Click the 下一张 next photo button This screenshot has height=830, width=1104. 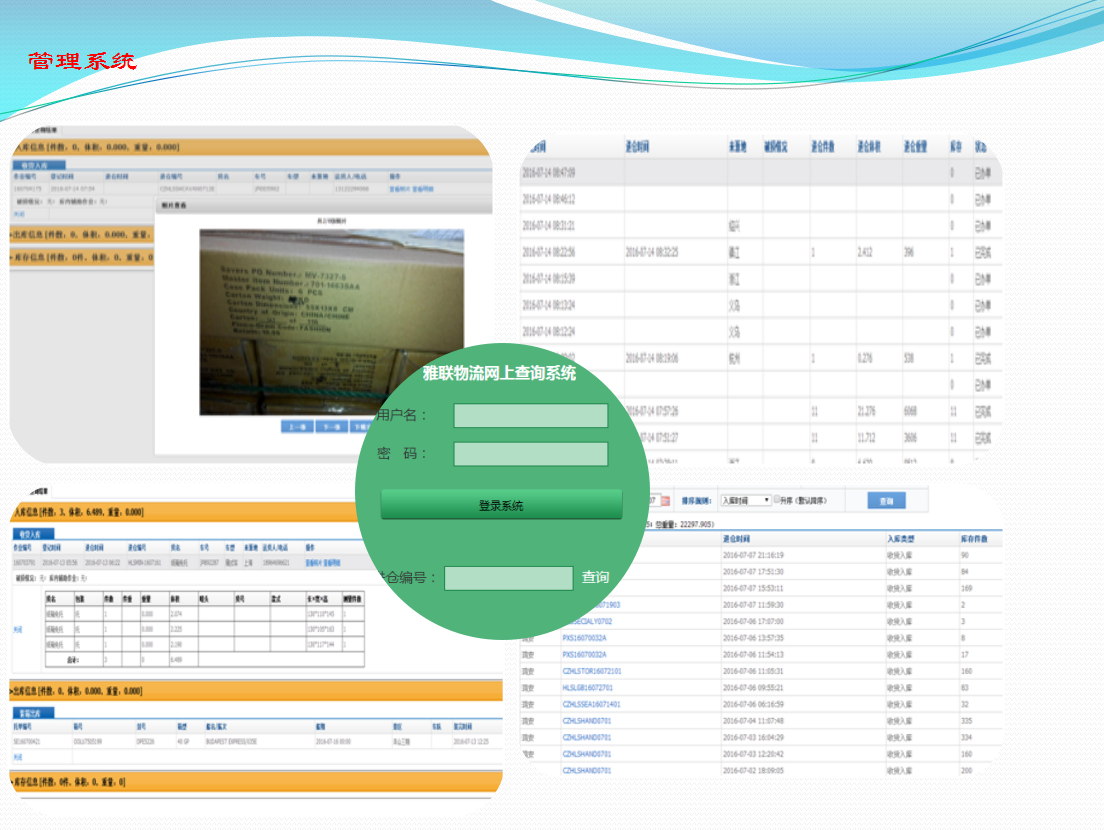331,427
